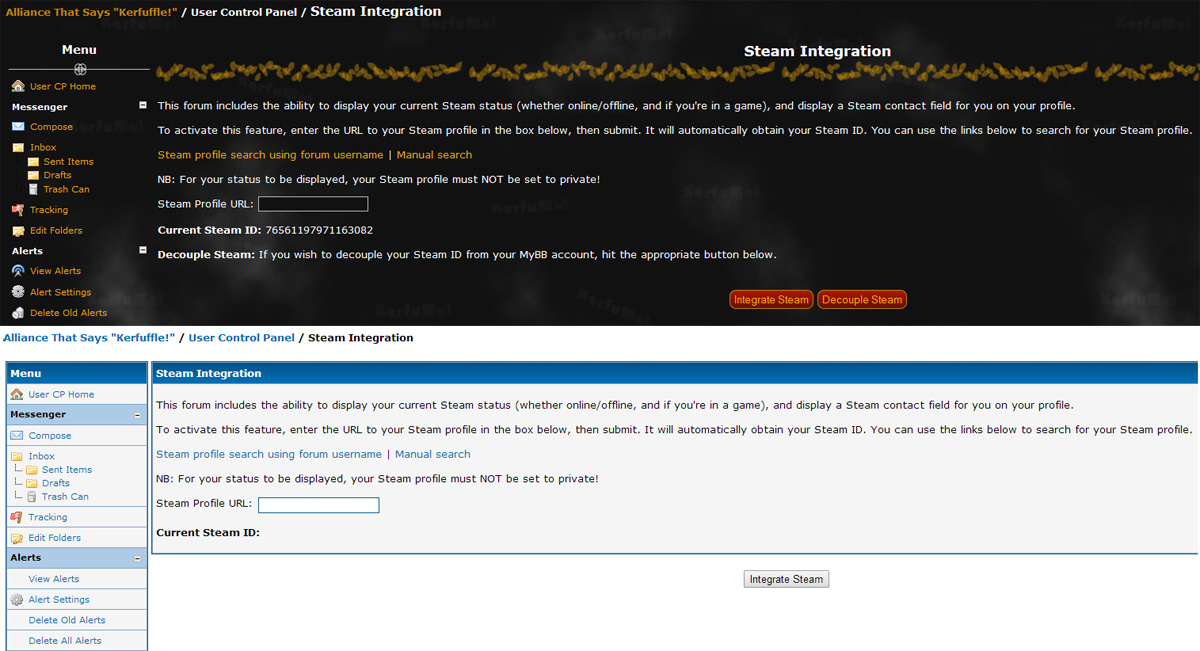Click the Trash Can icon in the light menu
1200x651 pixels.
[x=32, y=497]
